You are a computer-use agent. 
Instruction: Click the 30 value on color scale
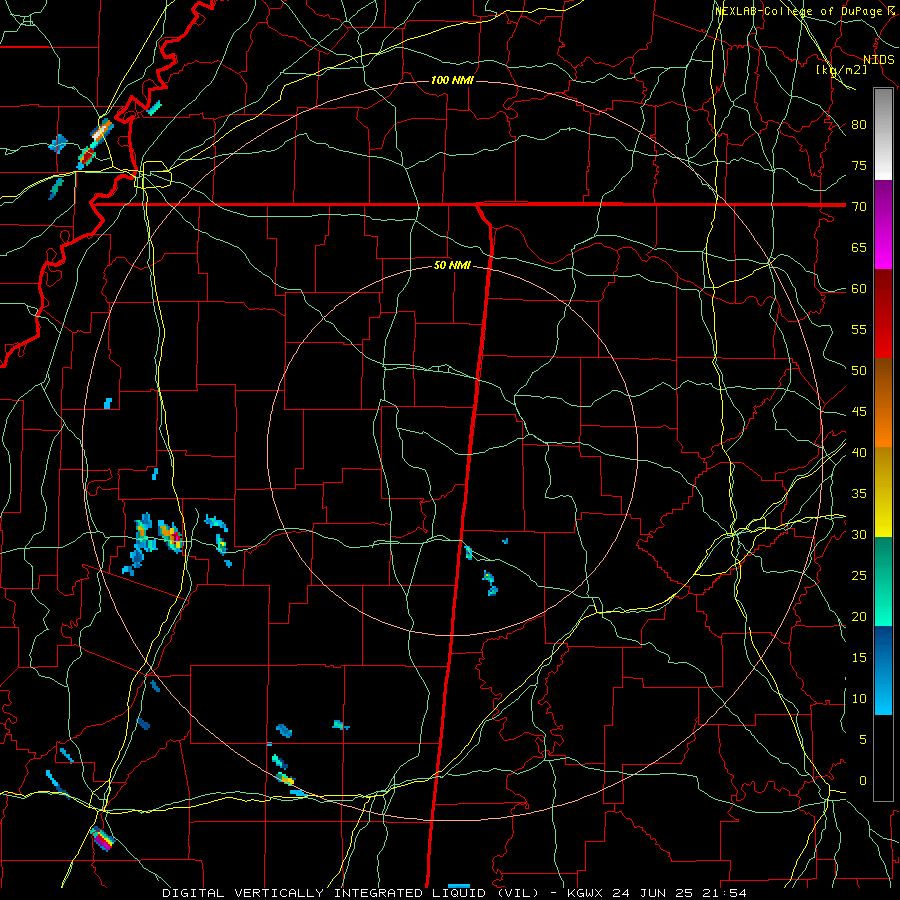click(x=859, y=534)
